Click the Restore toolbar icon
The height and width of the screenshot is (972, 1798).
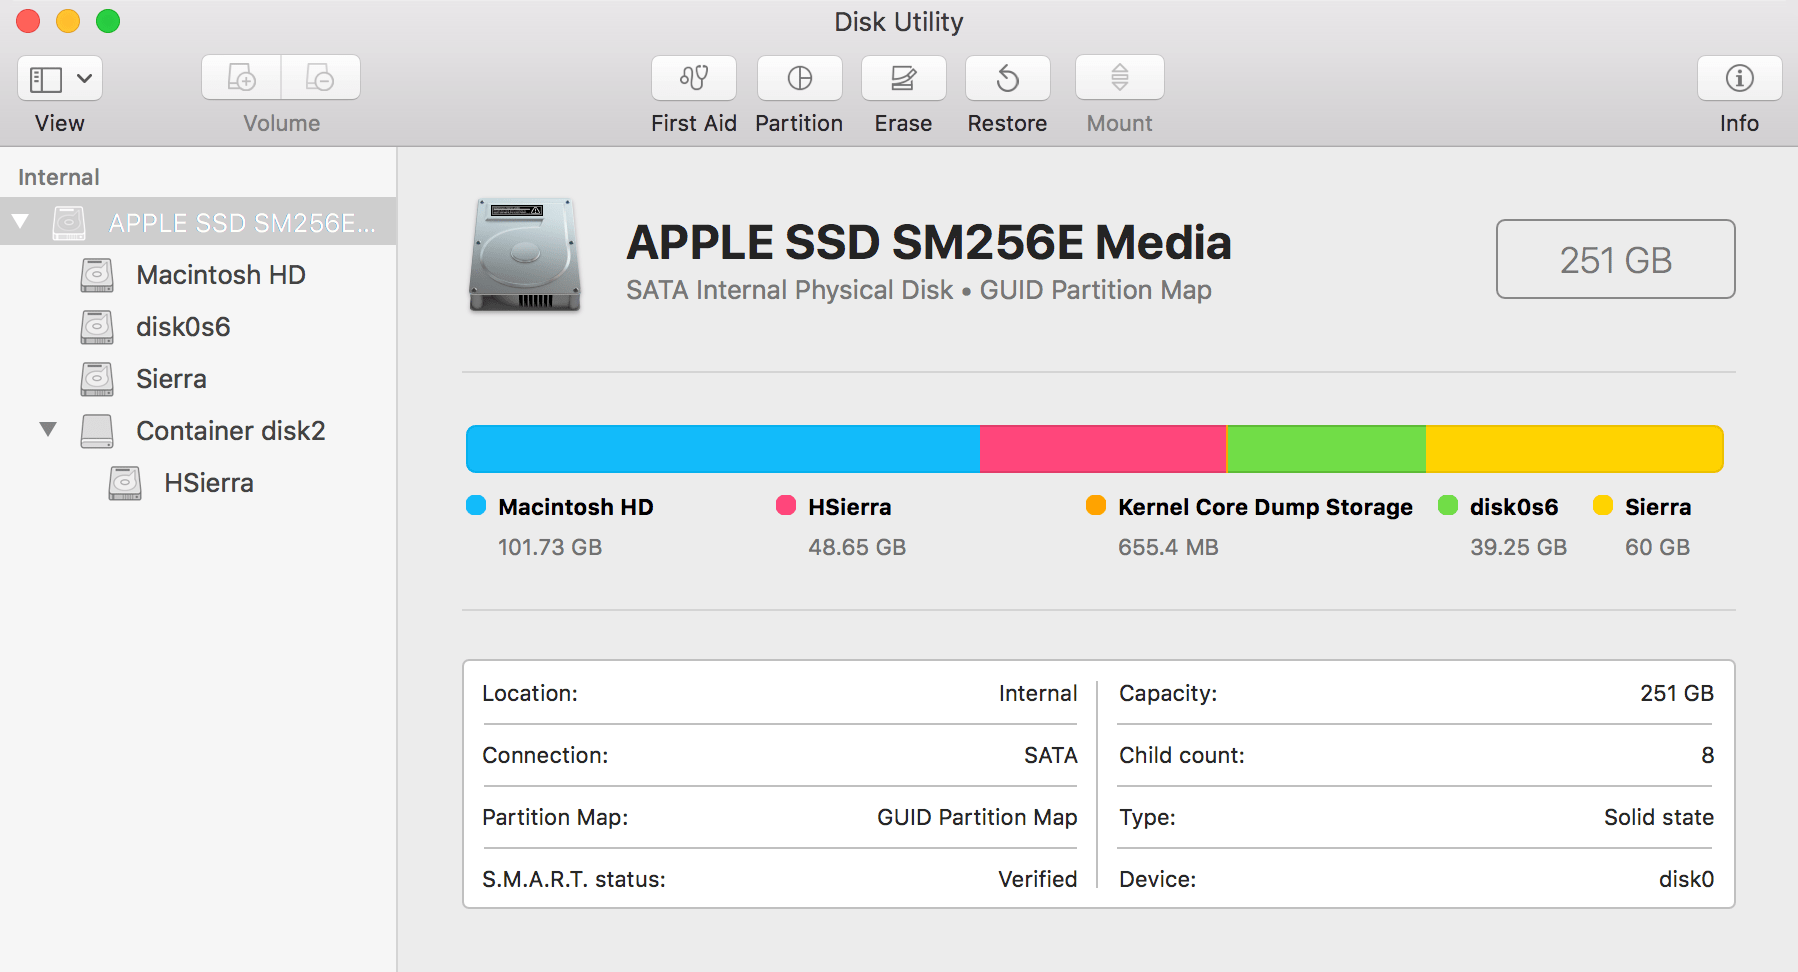click(1008, 78)
